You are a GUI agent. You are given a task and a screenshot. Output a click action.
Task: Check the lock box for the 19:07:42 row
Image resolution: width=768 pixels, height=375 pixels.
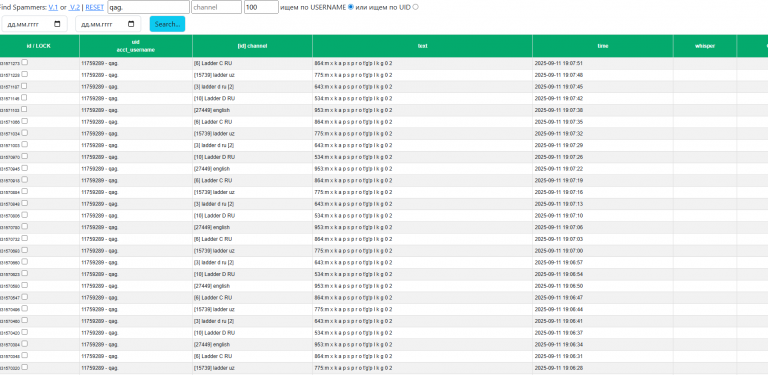(x=24, y=98)
